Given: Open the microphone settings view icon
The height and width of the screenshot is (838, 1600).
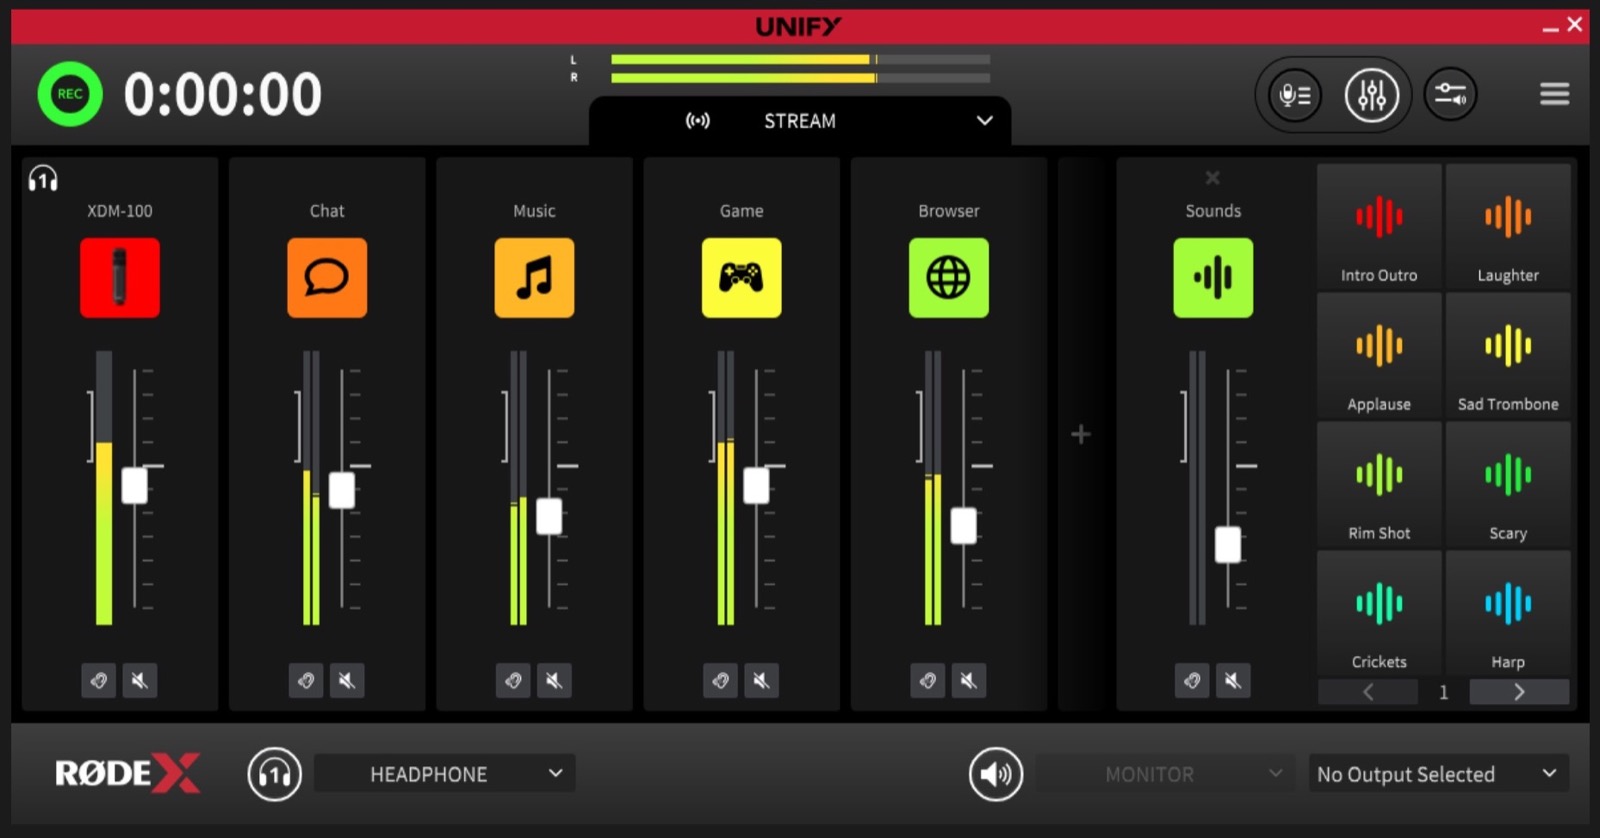Looking at the screenshot, I should [x=1295, y=95].
